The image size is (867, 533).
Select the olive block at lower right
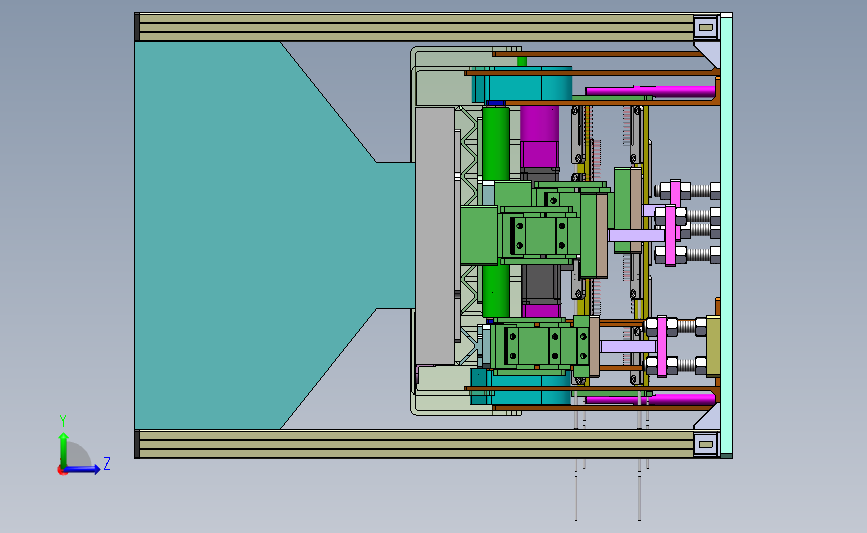713,346
